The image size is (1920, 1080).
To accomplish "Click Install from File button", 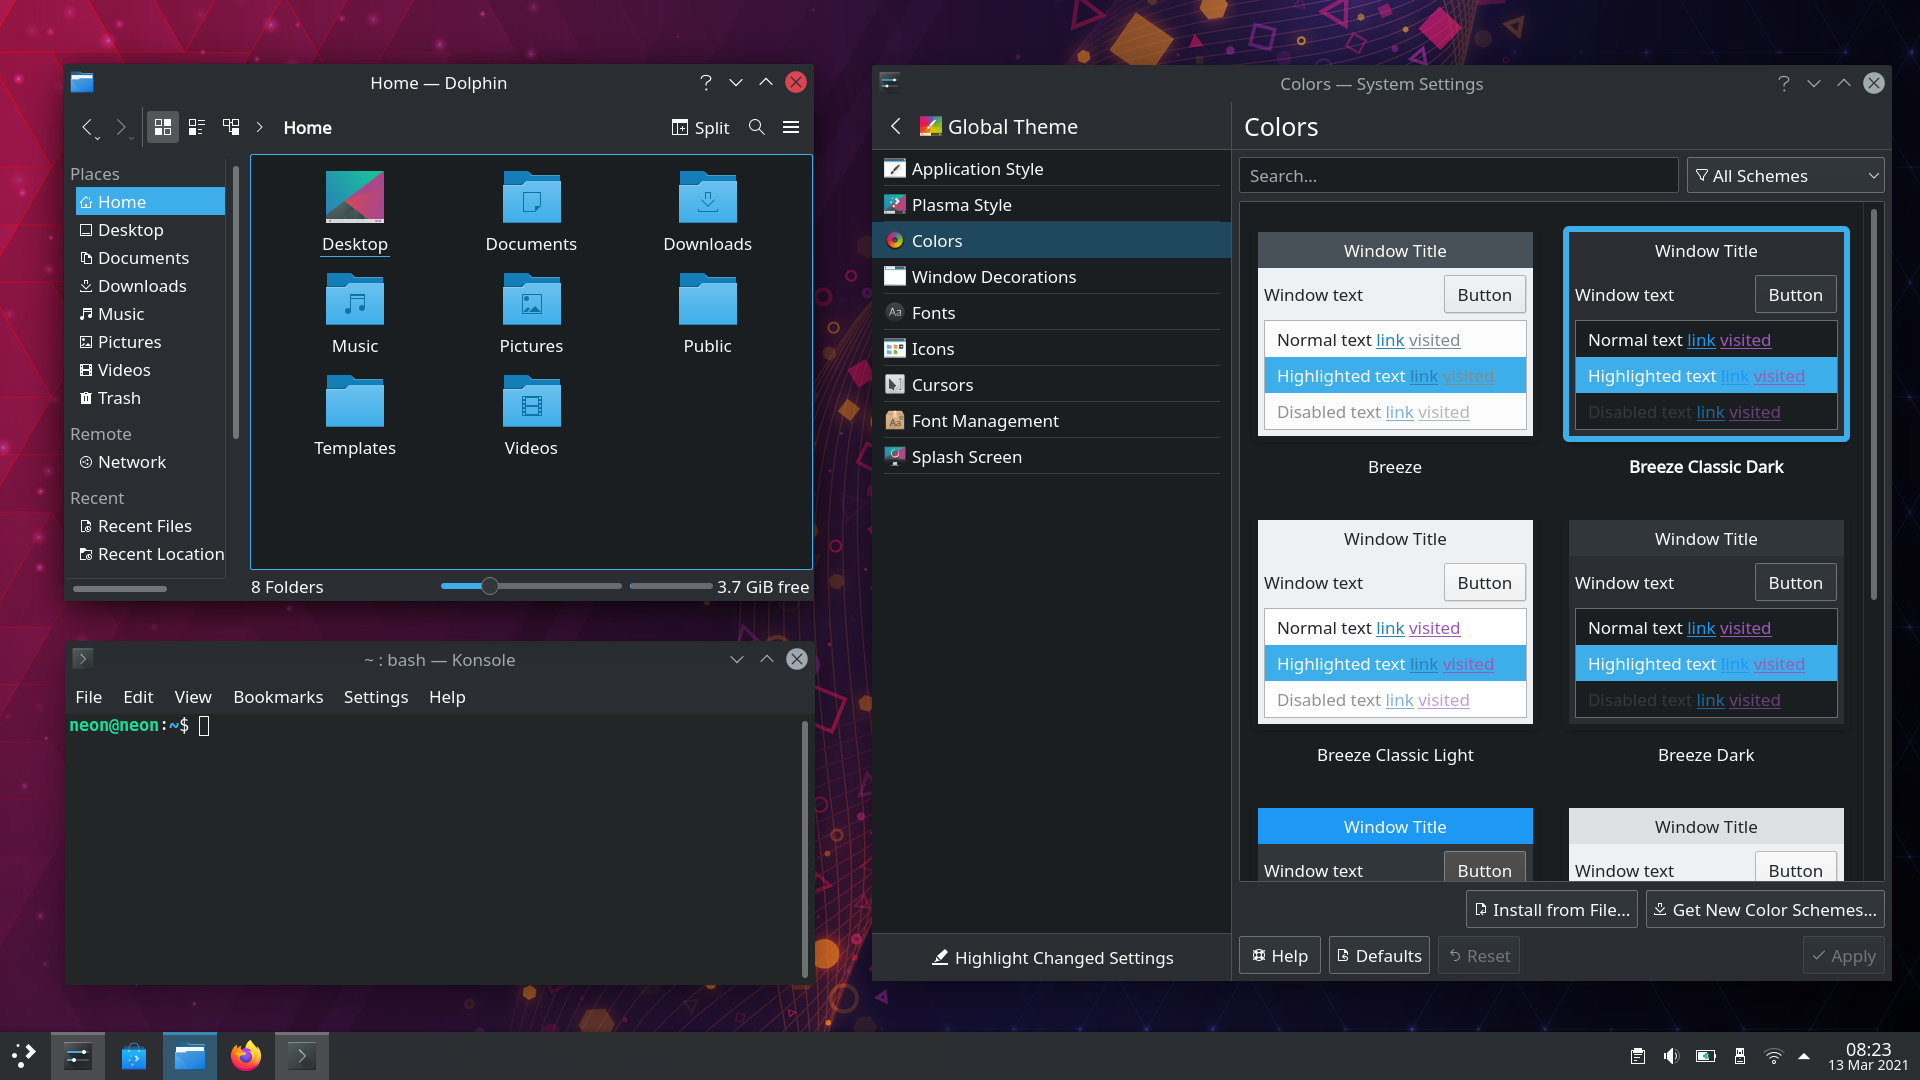I will tap(1552, 910).
